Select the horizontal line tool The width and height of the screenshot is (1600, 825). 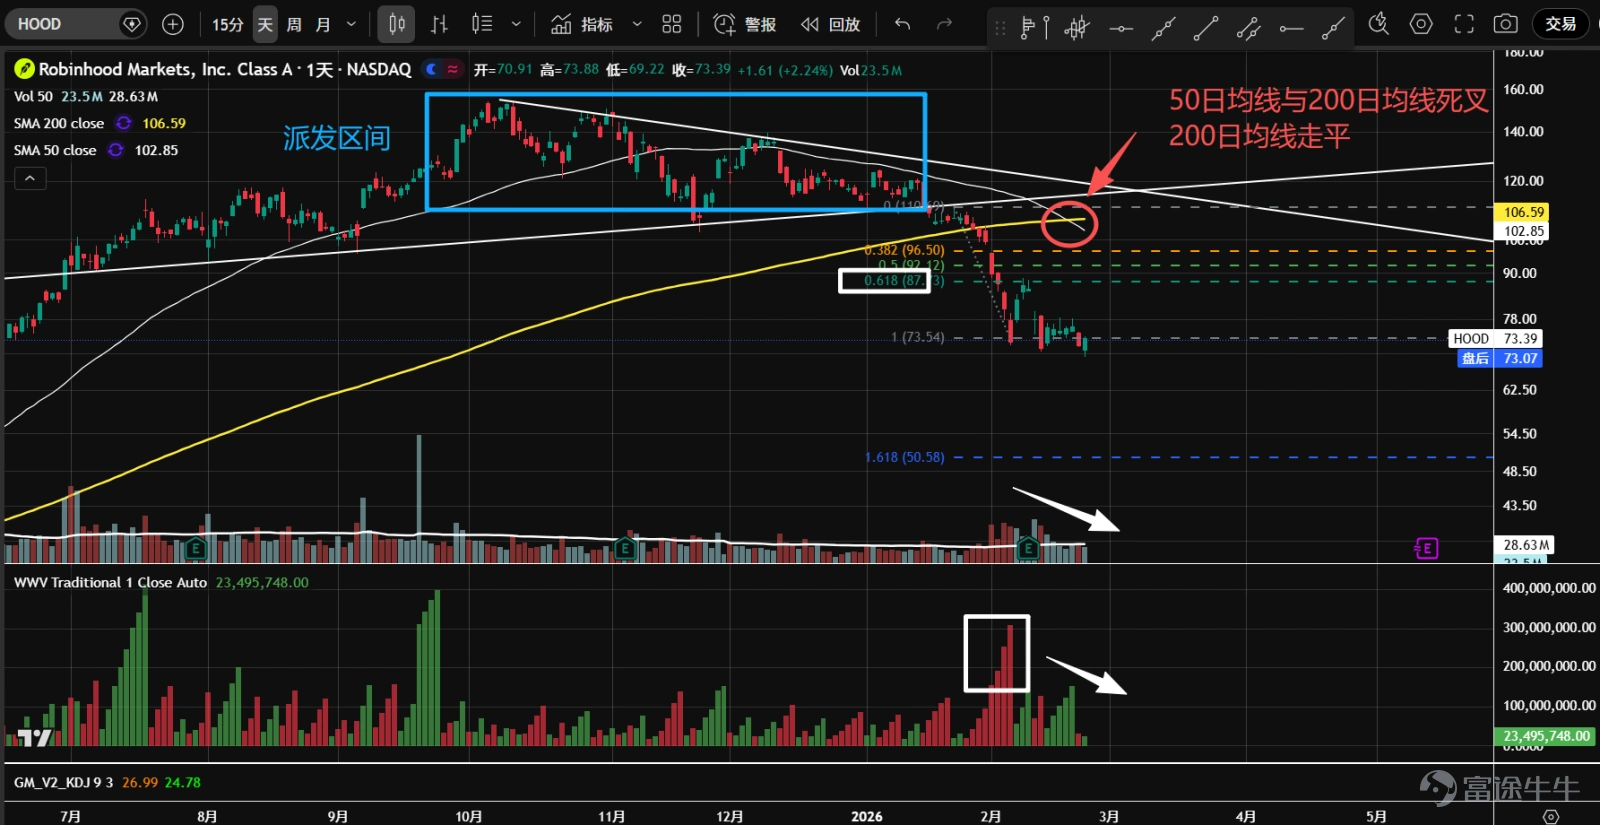click(x=1121, y=28)
